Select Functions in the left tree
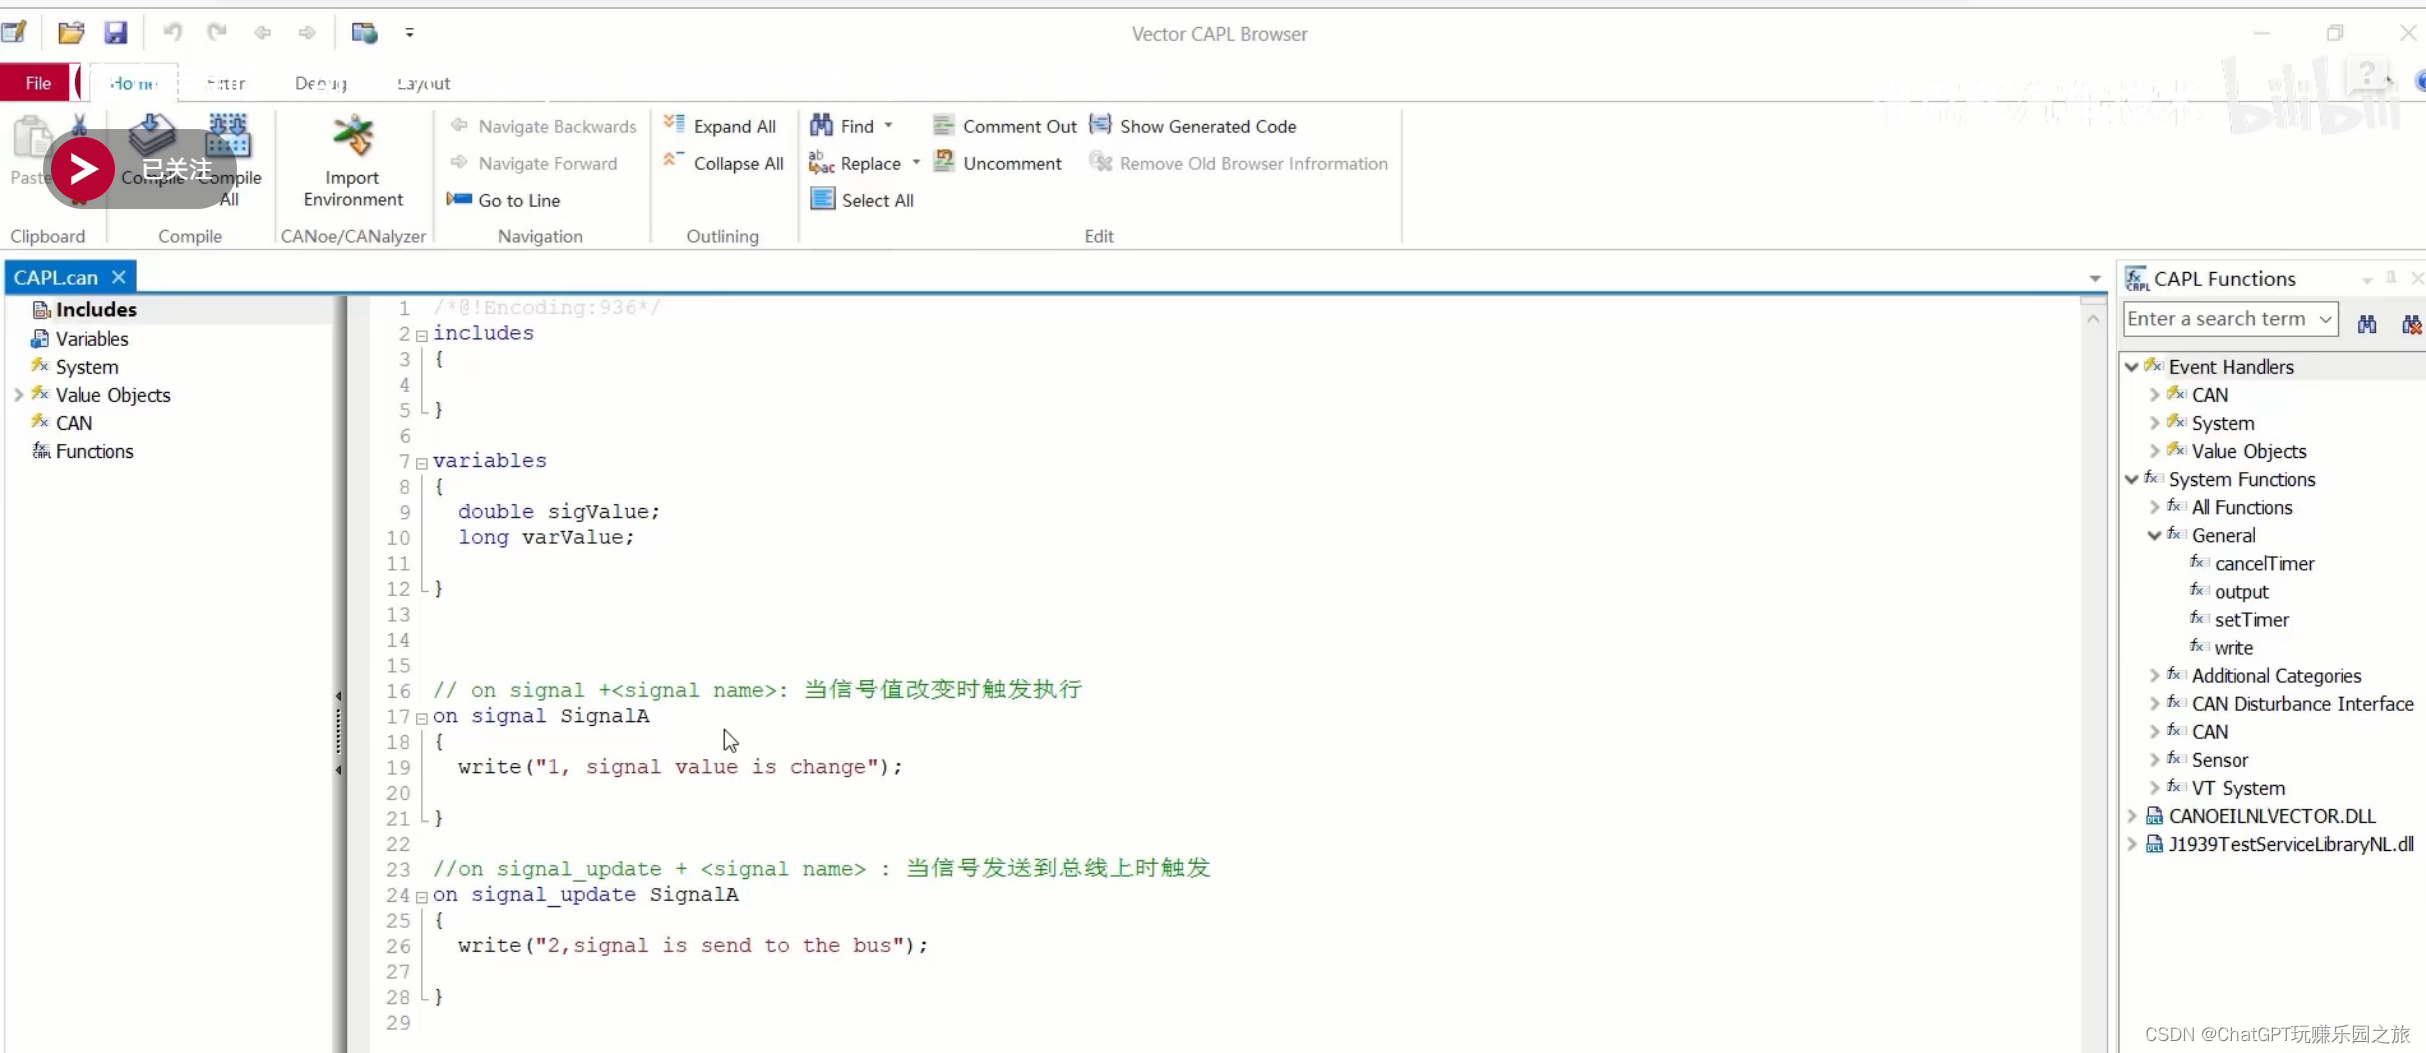 (x=94, y=451)
